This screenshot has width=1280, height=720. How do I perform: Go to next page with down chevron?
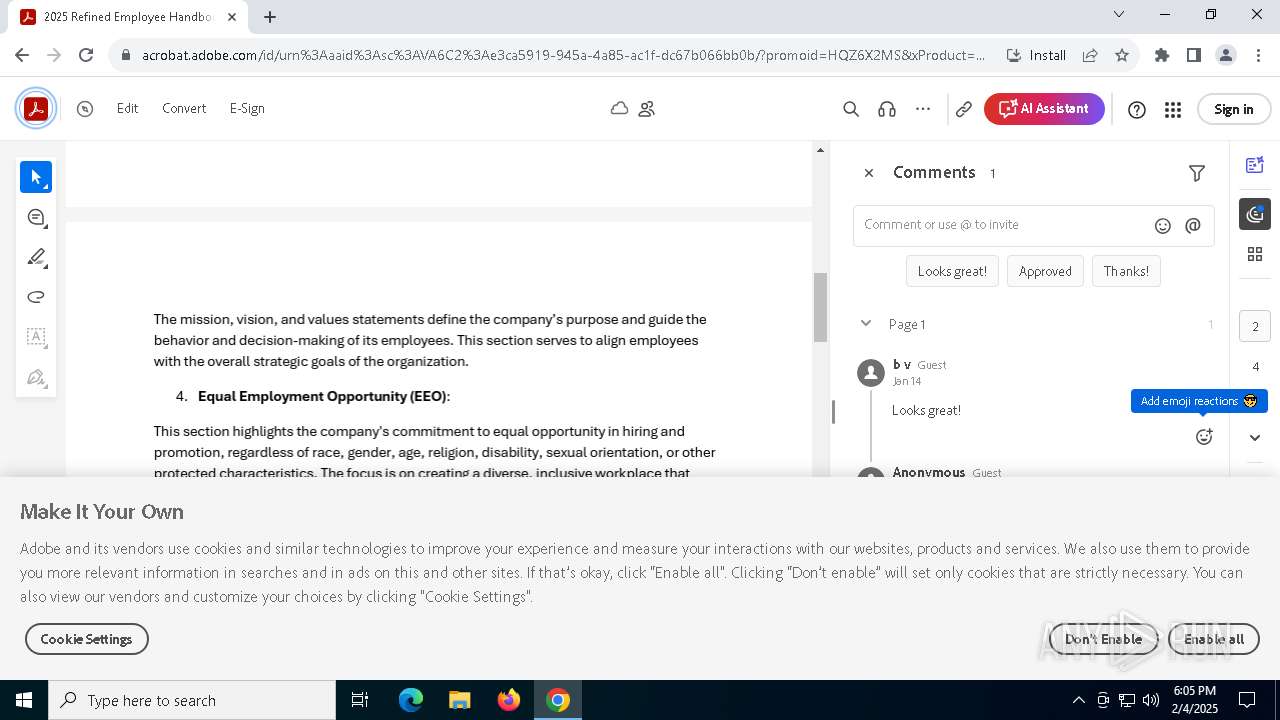click(x=1255, y=438)
